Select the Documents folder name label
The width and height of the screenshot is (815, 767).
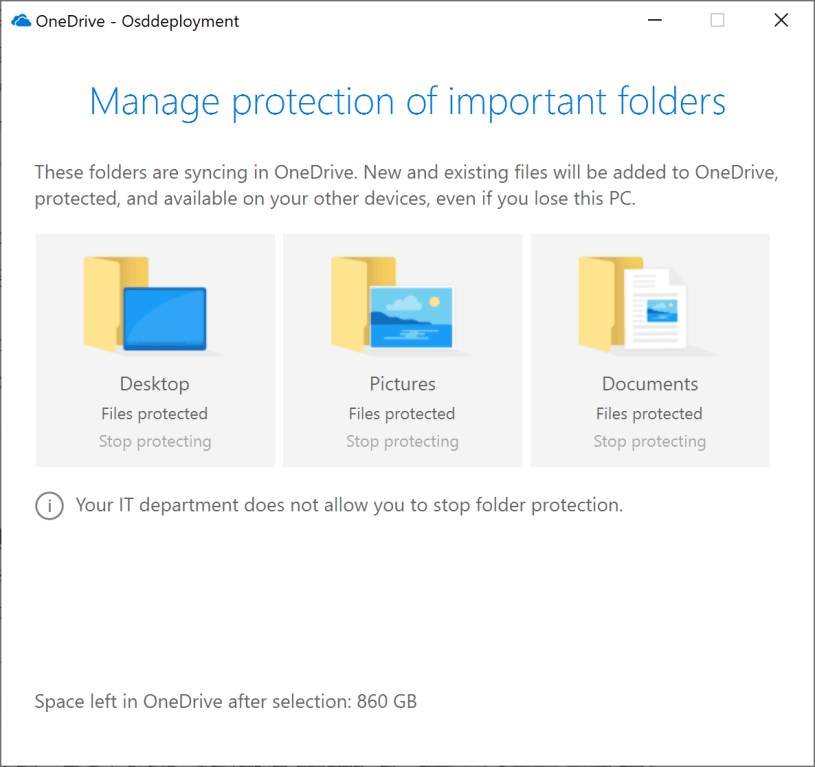click(x=650, y=384)
